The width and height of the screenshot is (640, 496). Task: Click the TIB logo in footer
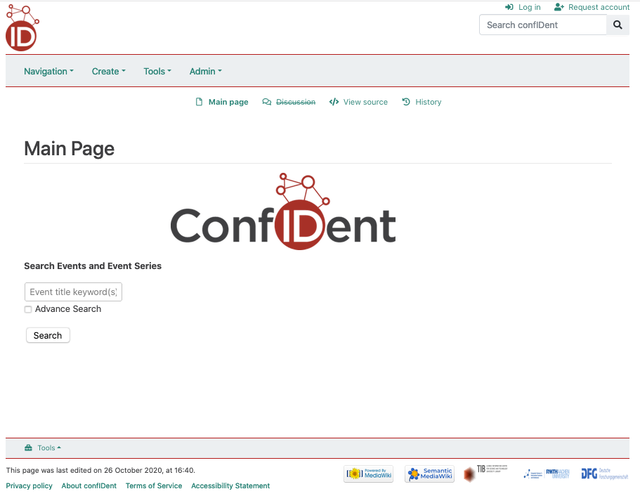[485, 473]
